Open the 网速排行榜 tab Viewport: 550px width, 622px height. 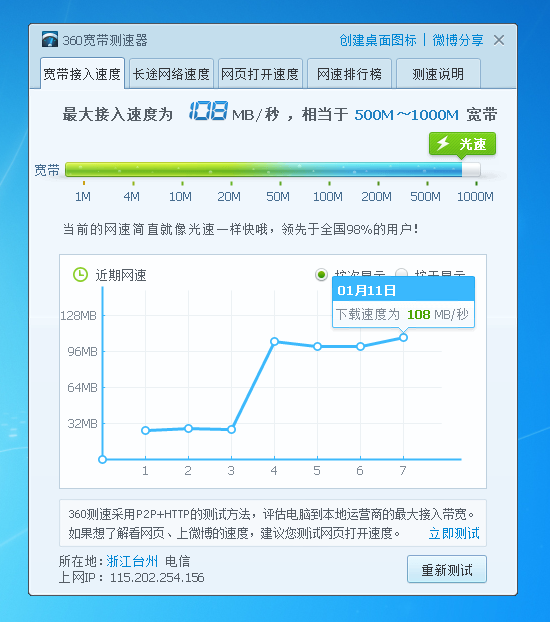pyautogui.click(x=349, y=74)
